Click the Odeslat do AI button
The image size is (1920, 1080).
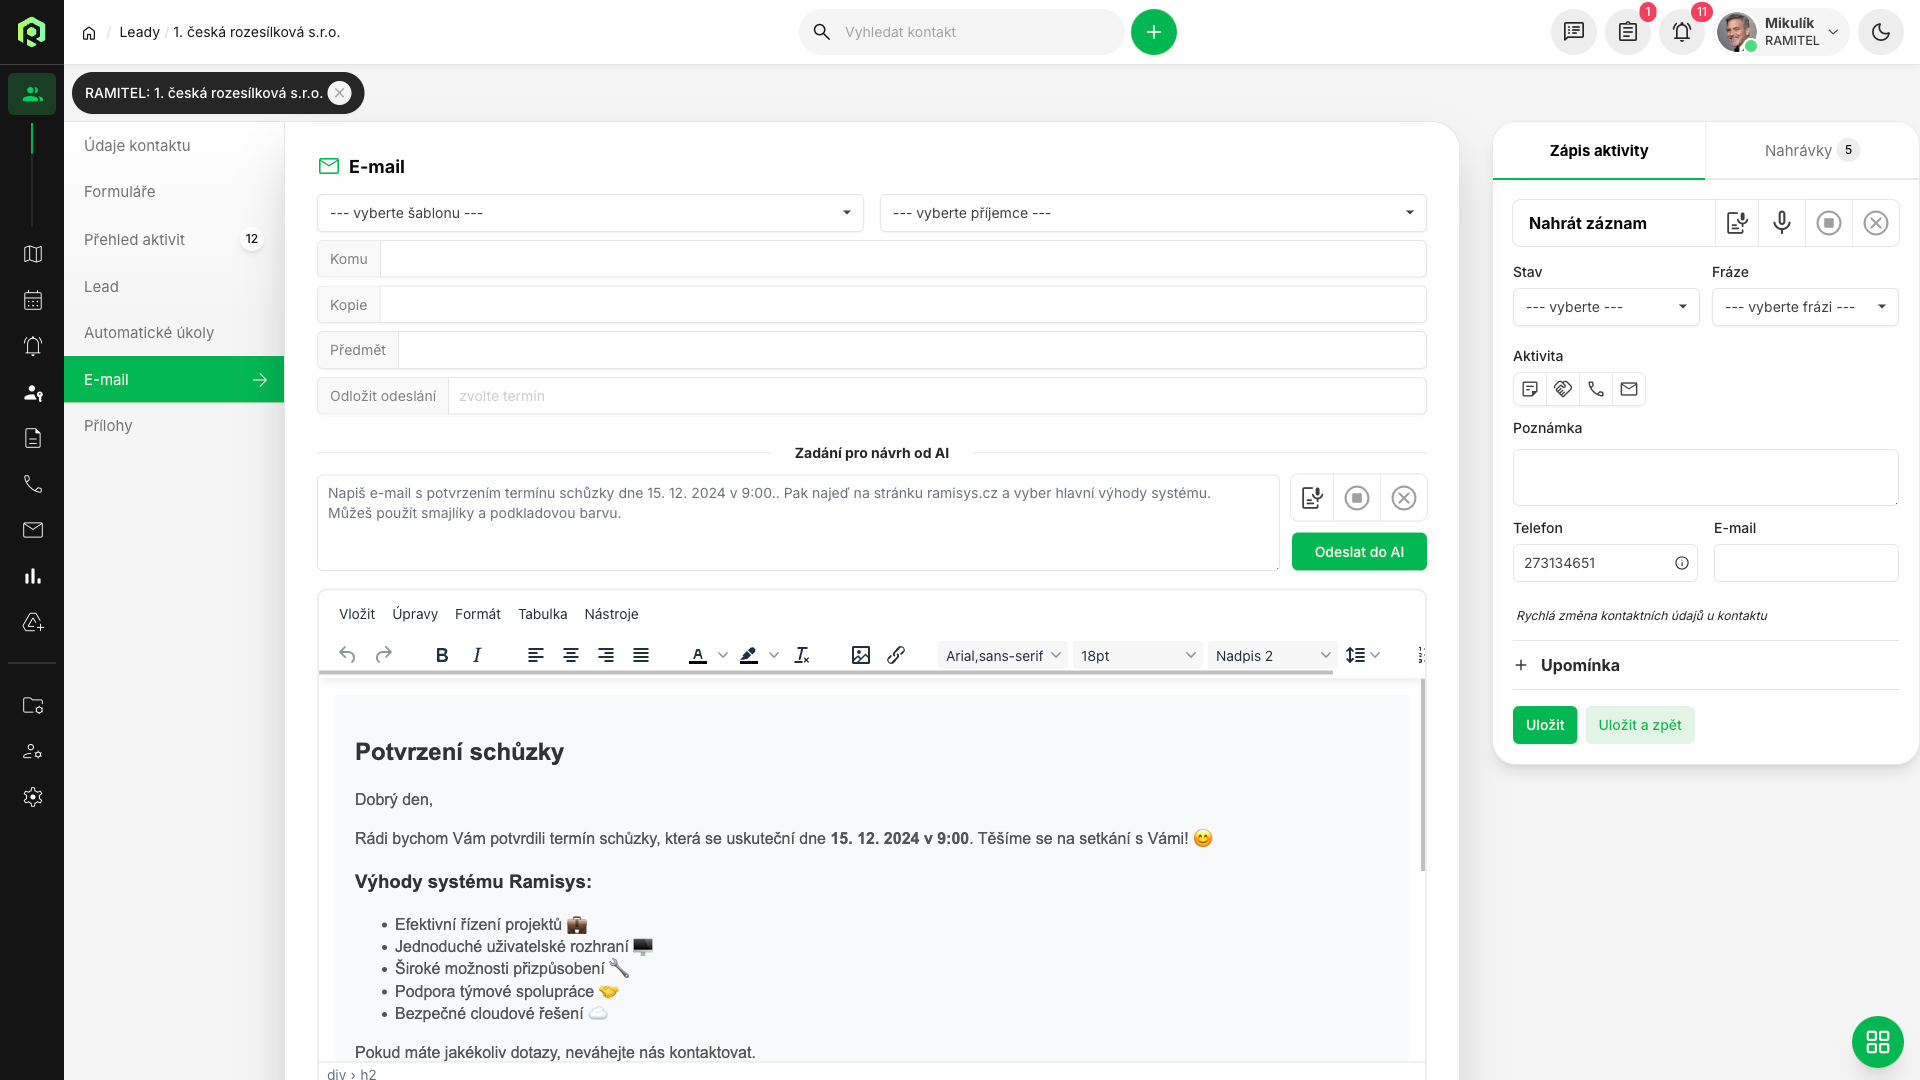(1359, 552)
